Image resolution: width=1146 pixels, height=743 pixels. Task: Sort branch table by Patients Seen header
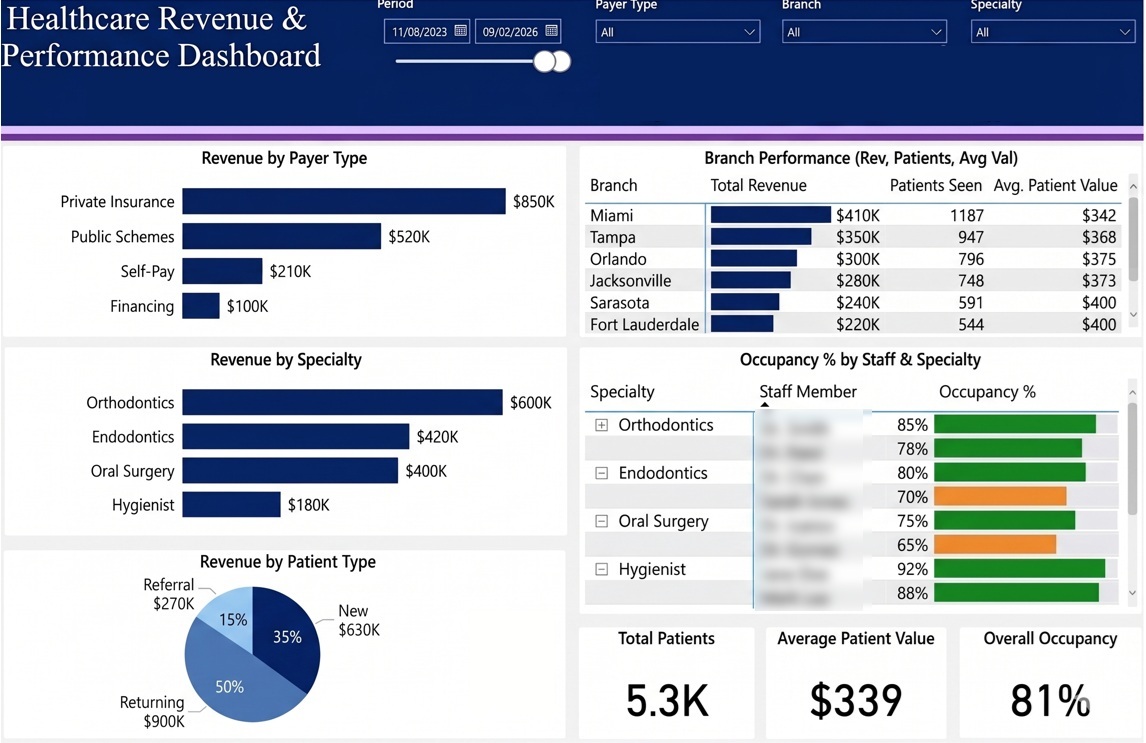click(x=936, y=186)
